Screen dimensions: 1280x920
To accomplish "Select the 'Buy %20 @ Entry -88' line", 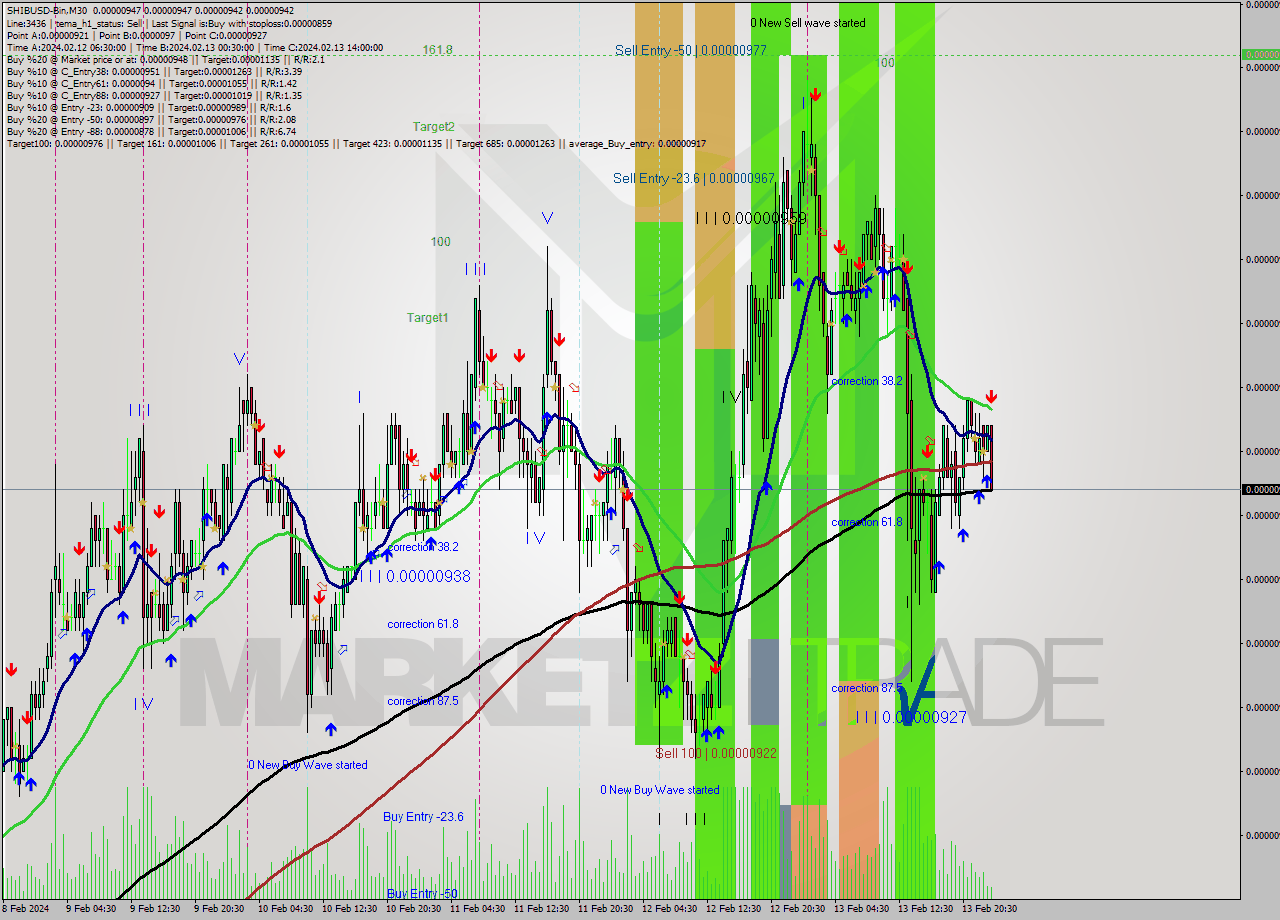I will coord(151,132).
